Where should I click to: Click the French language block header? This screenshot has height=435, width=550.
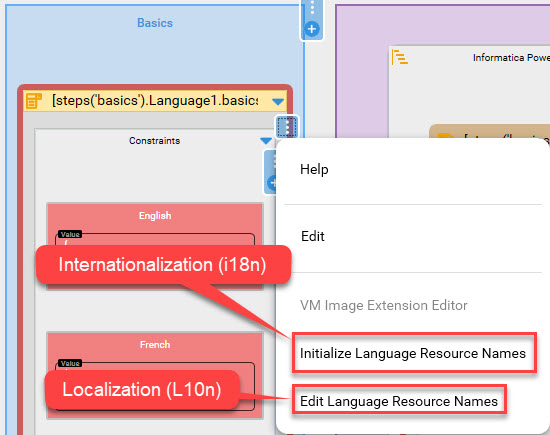coord(155,344)
